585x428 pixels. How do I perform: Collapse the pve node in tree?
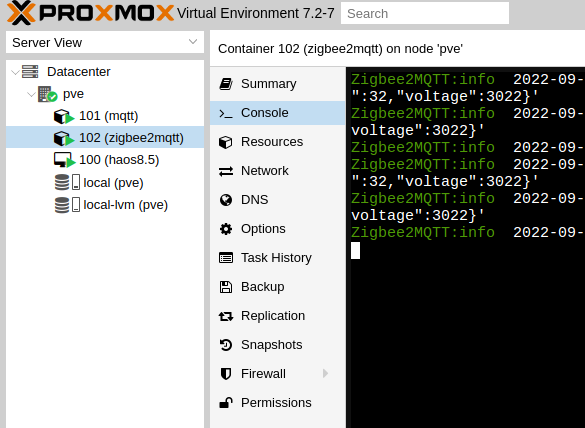click(31, 94)
